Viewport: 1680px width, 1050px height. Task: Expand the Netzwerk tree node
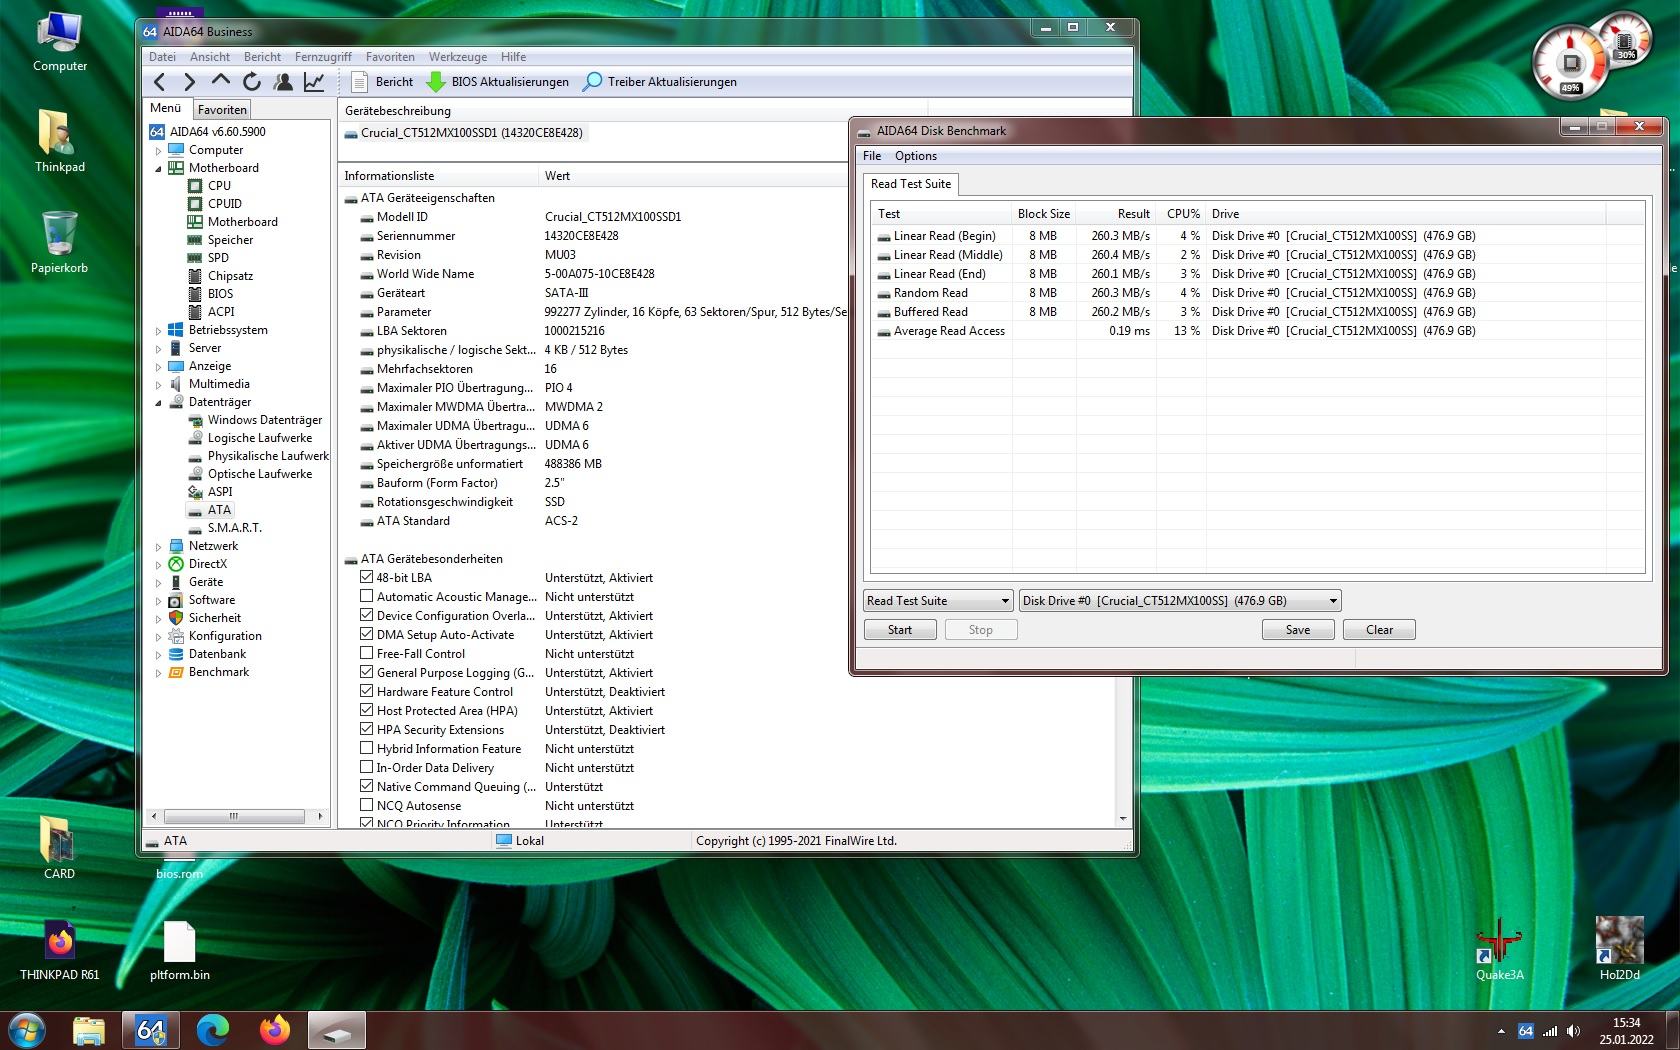(158, 547)
